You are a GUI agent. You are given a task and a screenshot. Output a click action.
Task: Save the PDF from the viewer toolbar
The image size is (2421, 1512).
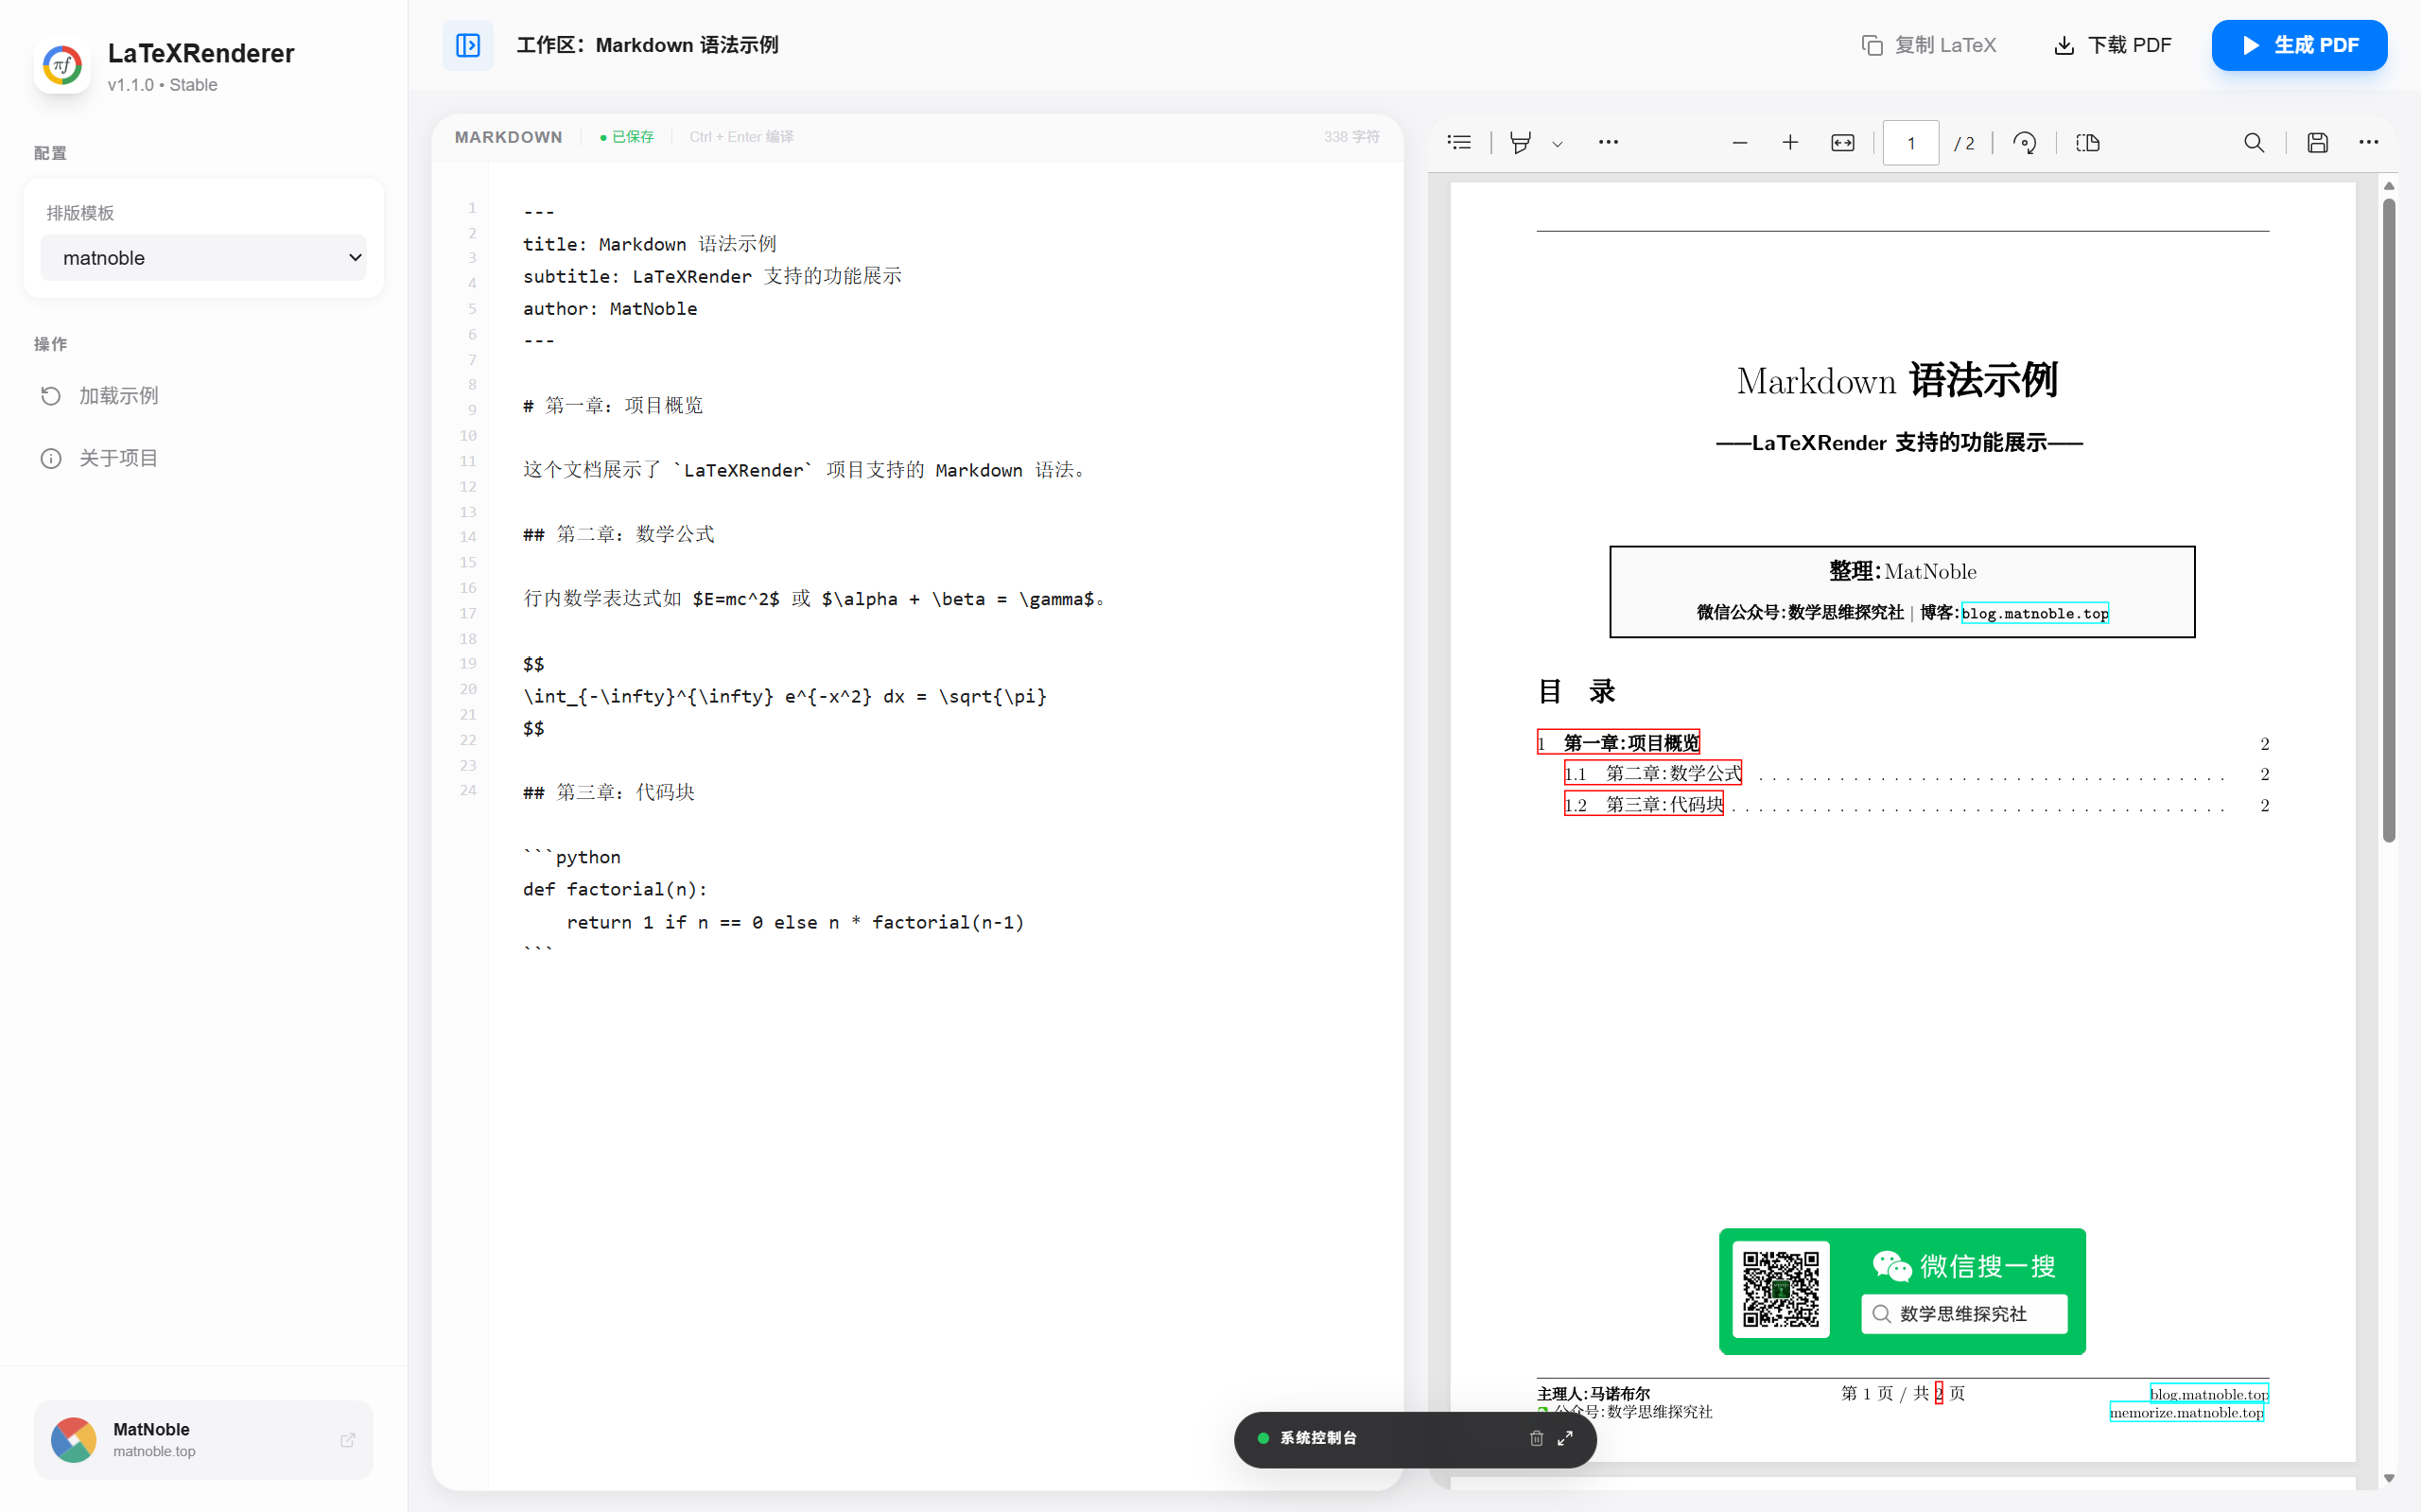(2317, 142)
